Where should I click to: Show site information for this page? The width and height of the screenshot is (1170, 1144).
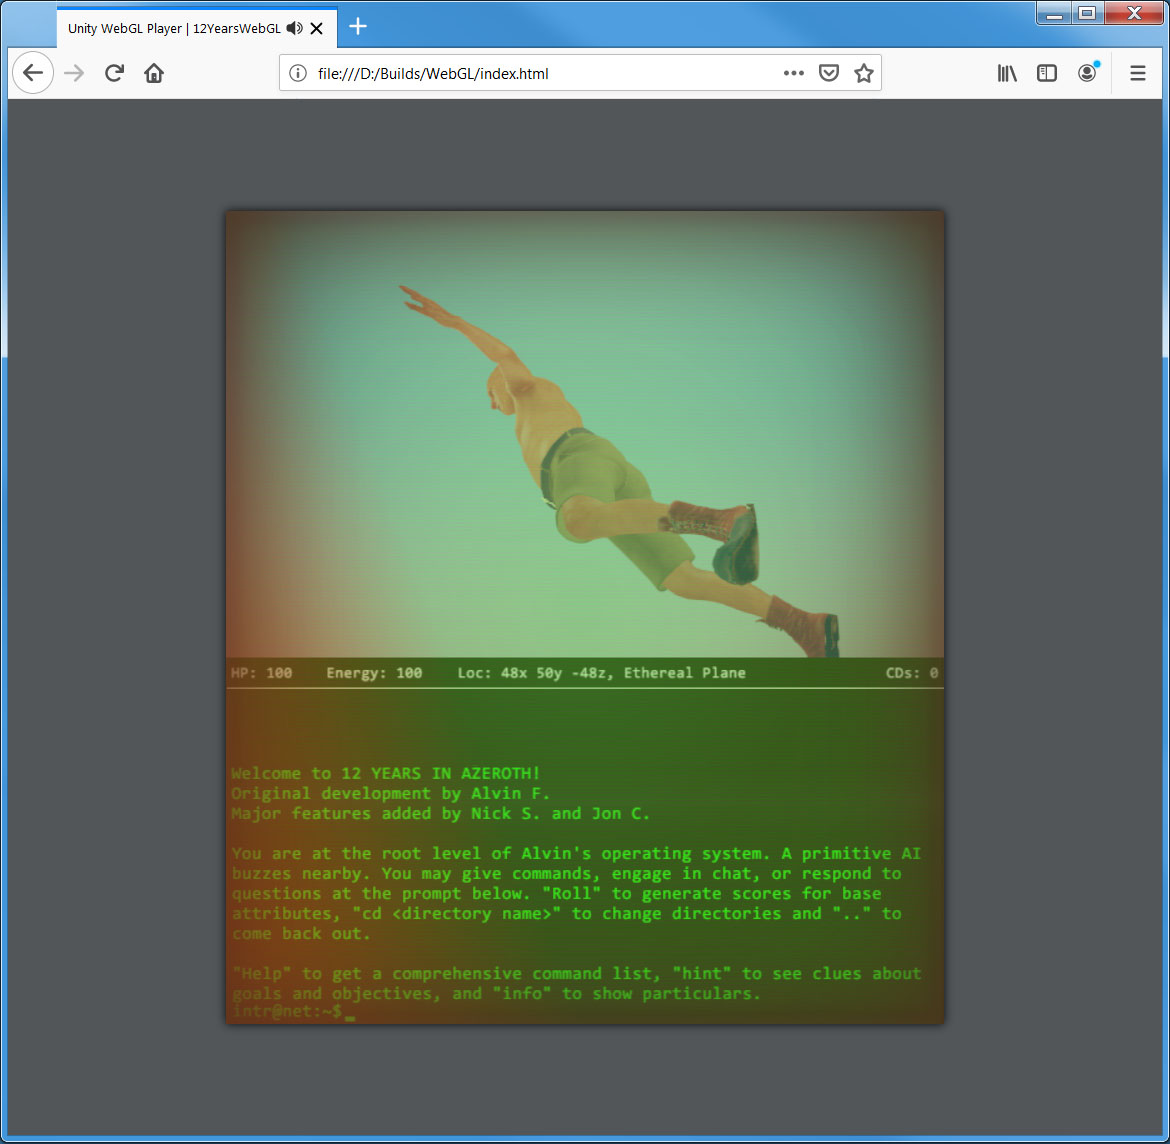[x=298, y=73]
